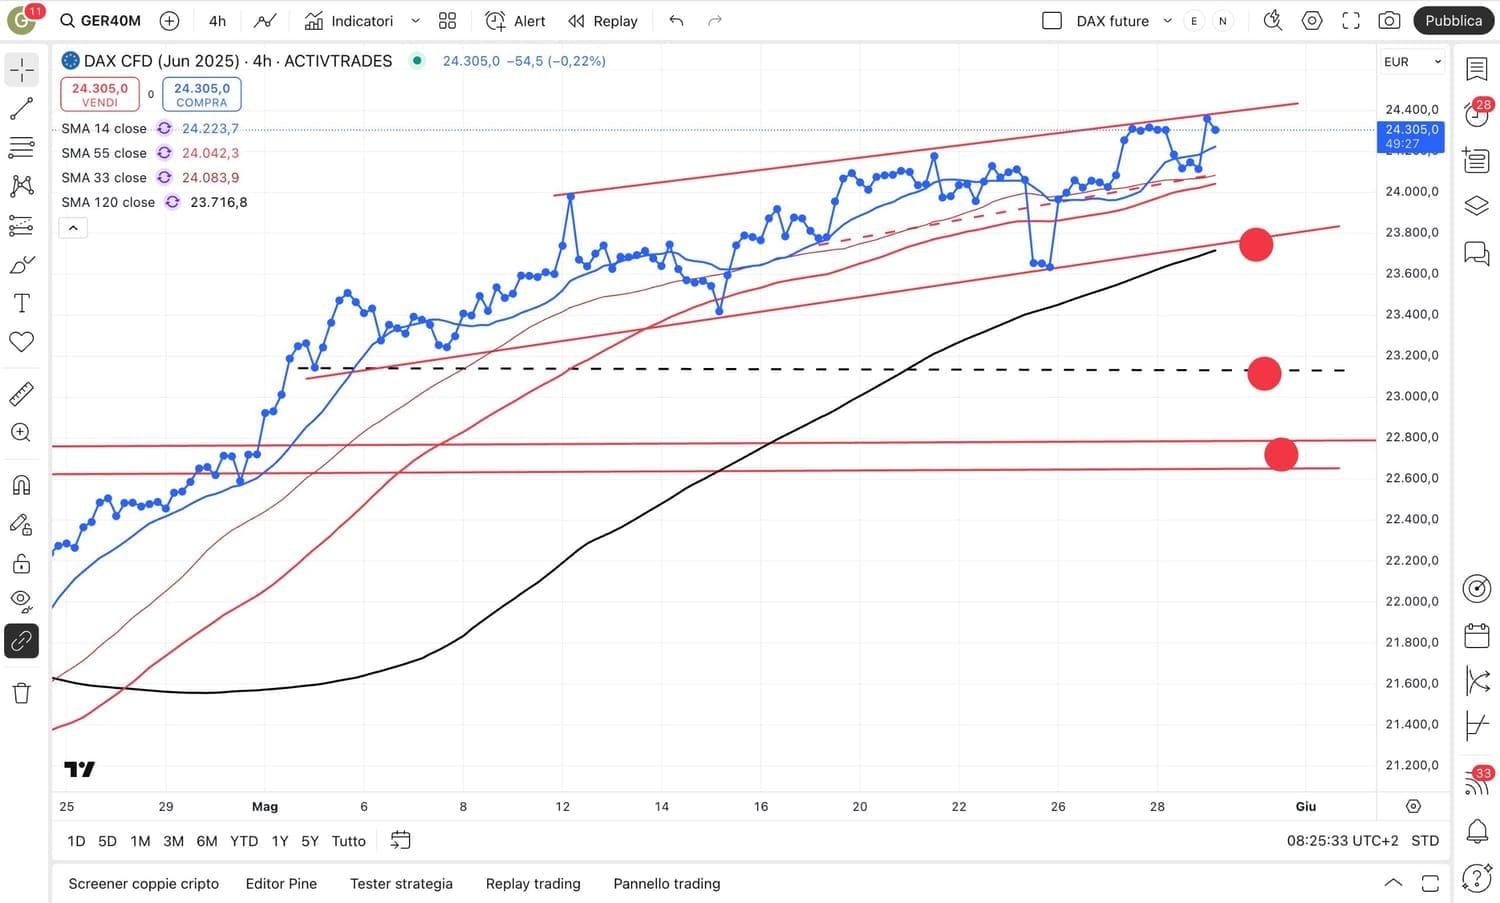Open the Indicatori favorites dropdown arrow
Screen dimensions: 1500x903
pos(416,21)
